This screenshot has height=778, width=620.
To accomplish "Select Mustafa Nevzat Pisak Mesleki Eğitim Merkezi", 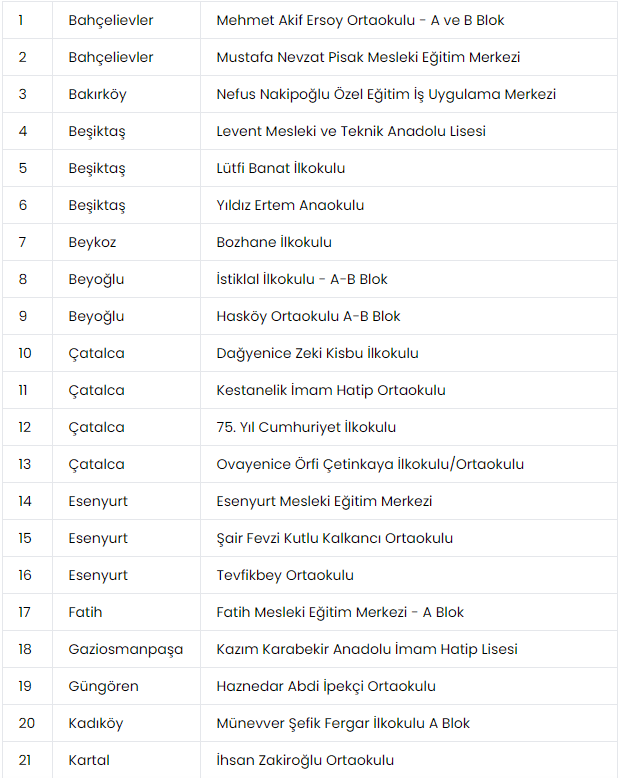I will 368,57.
